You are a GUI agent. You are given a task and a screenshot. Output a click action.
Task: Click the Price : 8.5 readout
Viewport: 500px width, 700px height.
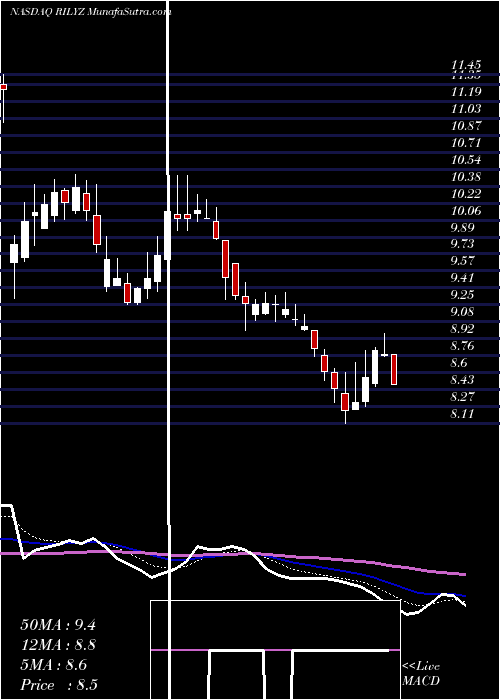tap(59, 685)
